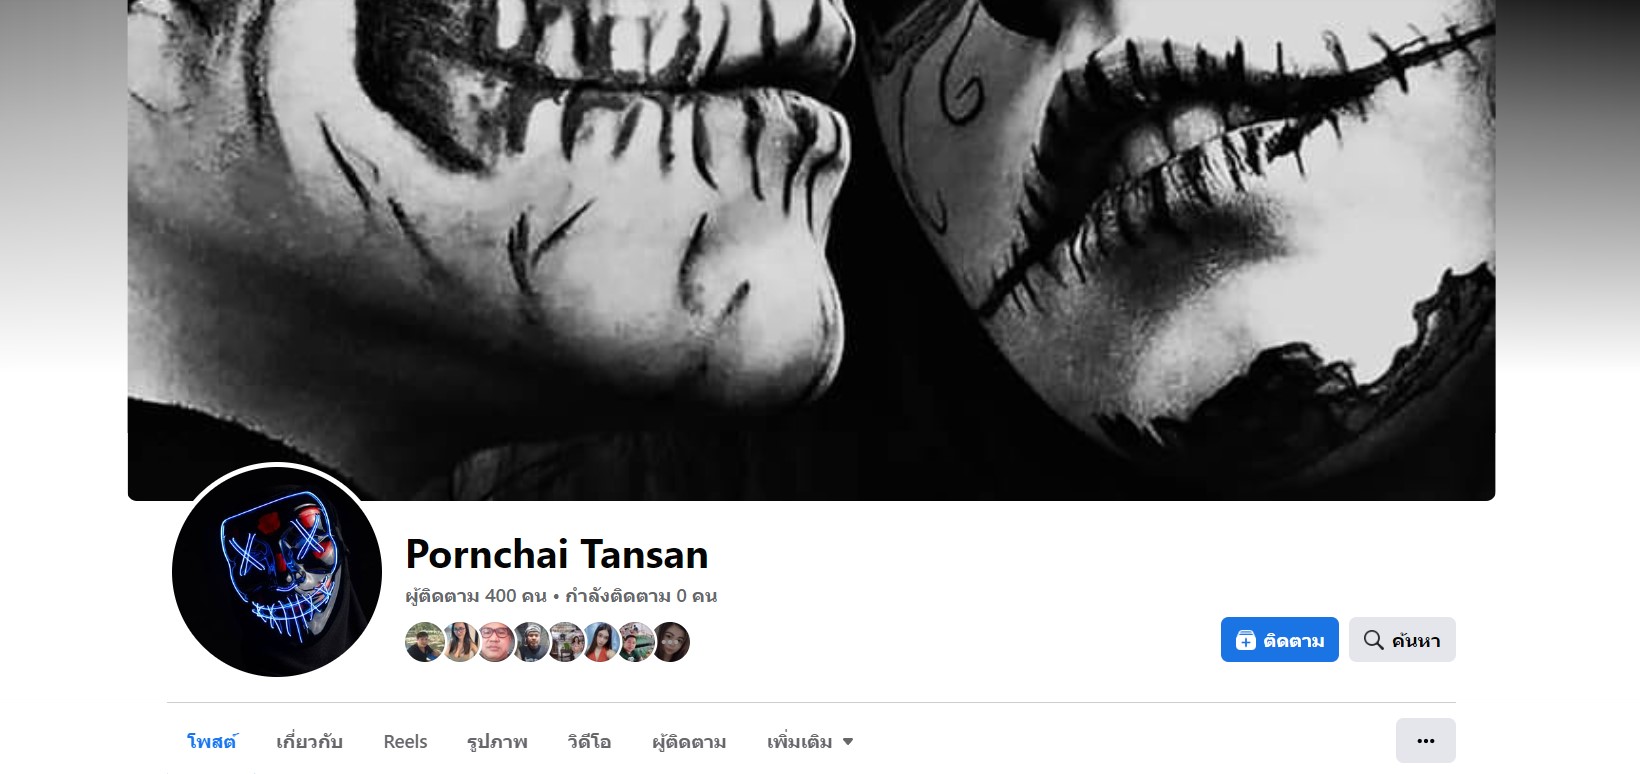Expand the เพิ่มเติม dropdown
The image size is (1640, 774).
[x=810, y=742]
